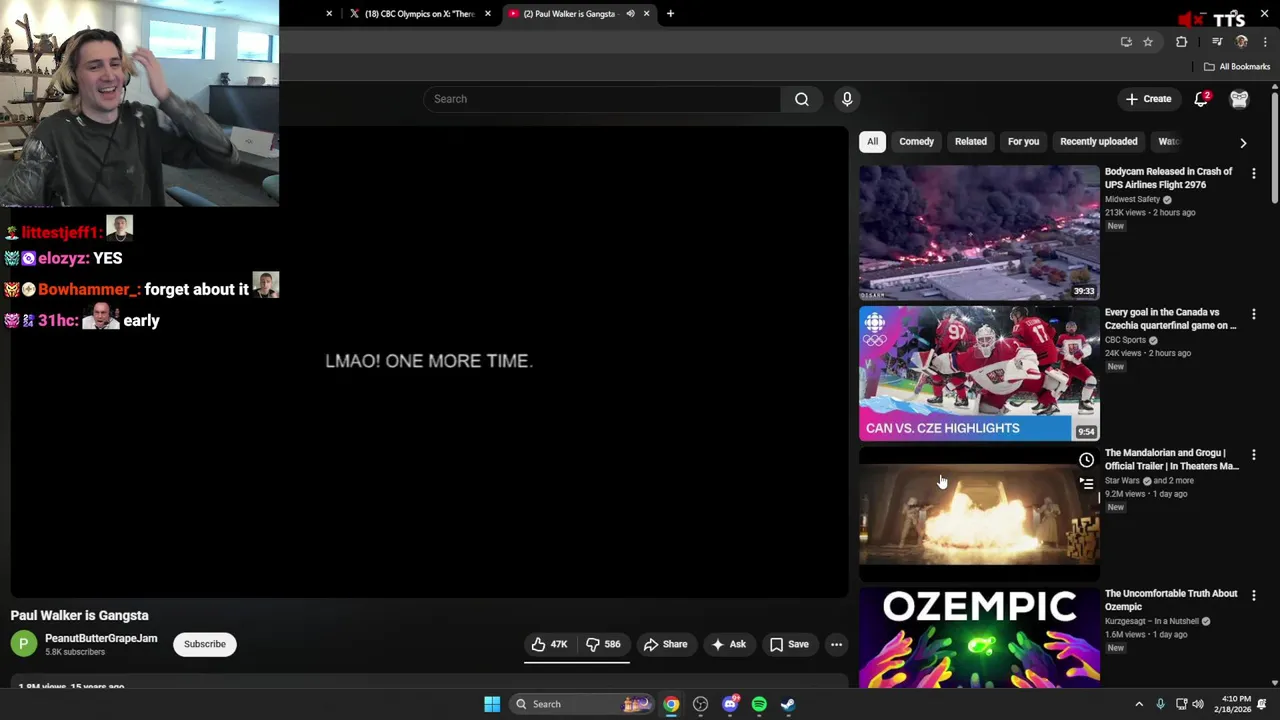Open Steam from the taskbar
Image resolution: width=1280 pixels, height=720 pixels.
click(788, 704)
